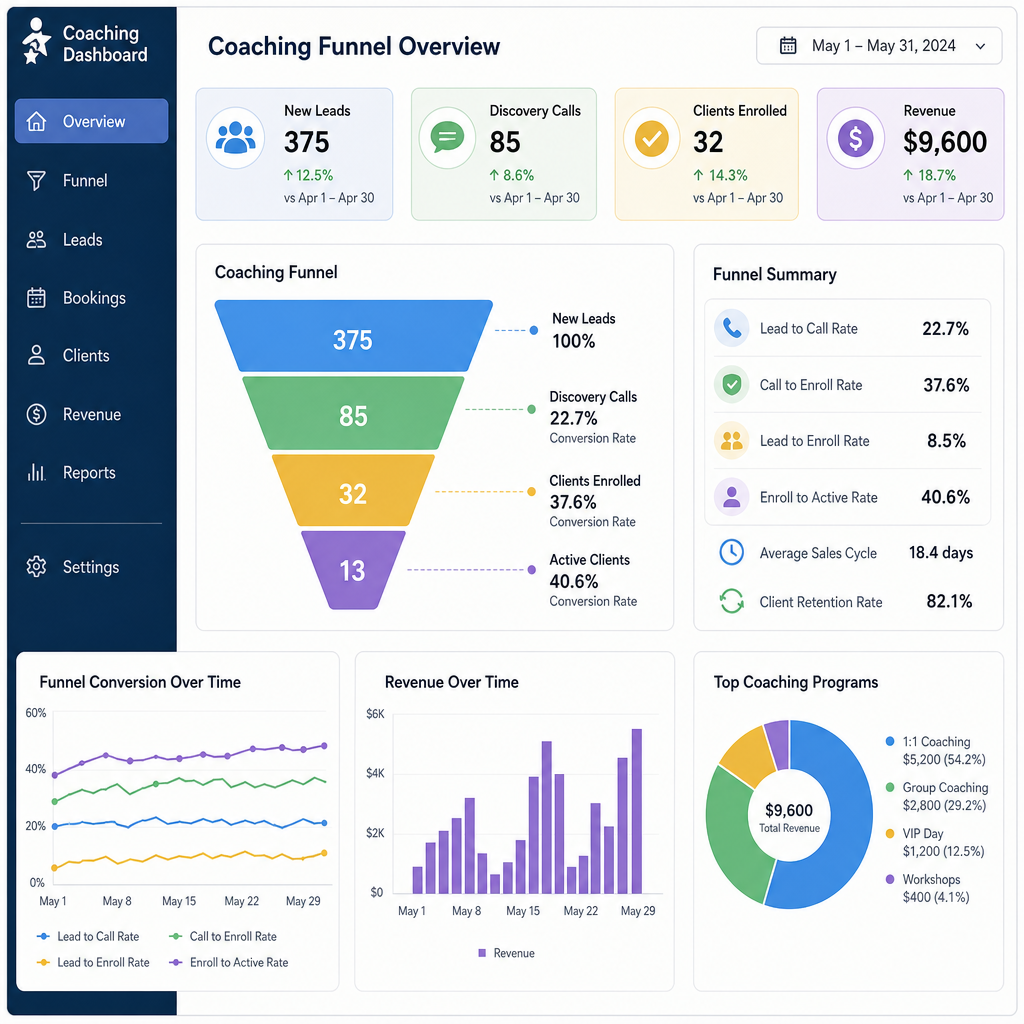Click the 22.7% Lead to Call Rate value
The width and height of the screenshot is (1024, 1024).
(945, 328)
